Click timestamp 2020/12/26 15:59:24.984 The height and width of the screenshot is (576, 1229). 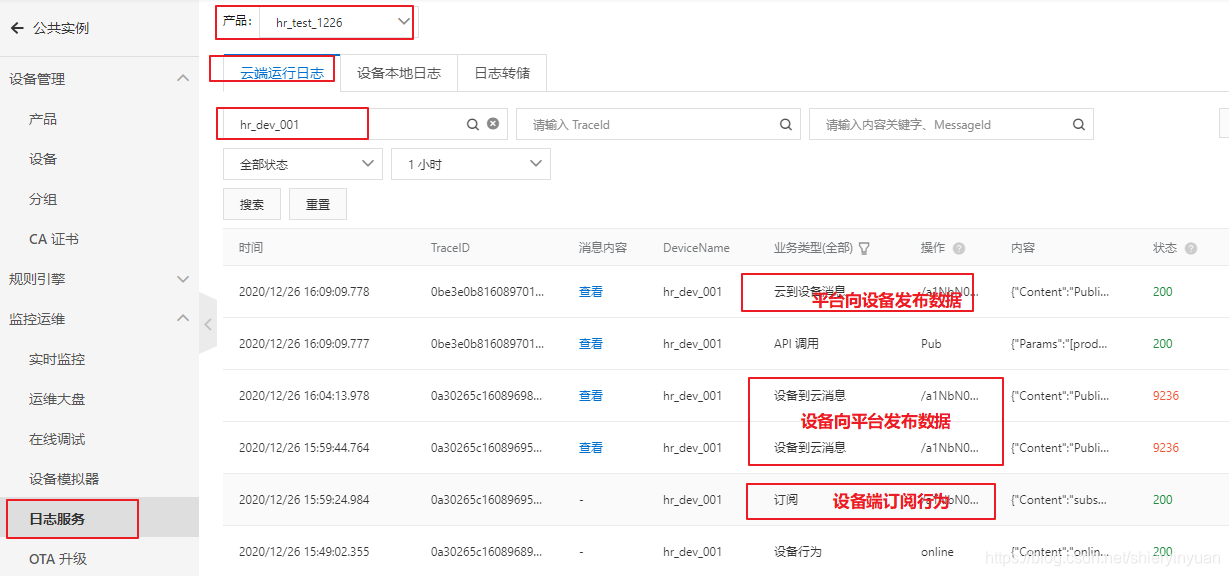click(x=304, y=500)
